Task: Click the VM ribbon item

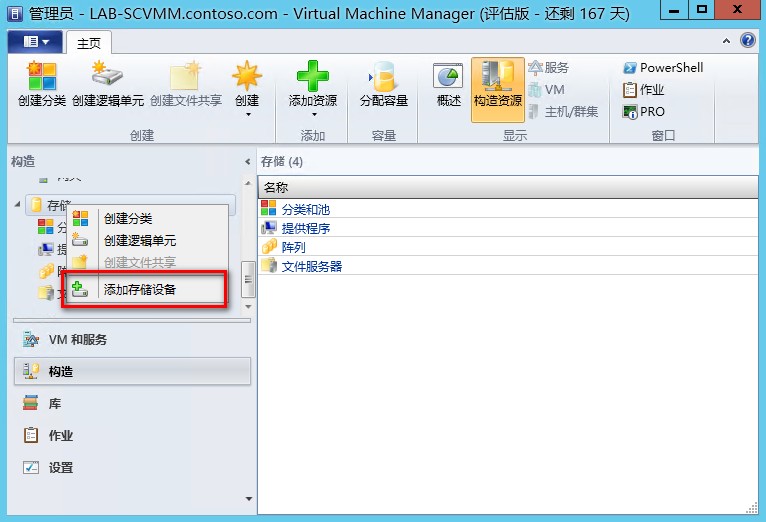Action: [x=547, y=90]
